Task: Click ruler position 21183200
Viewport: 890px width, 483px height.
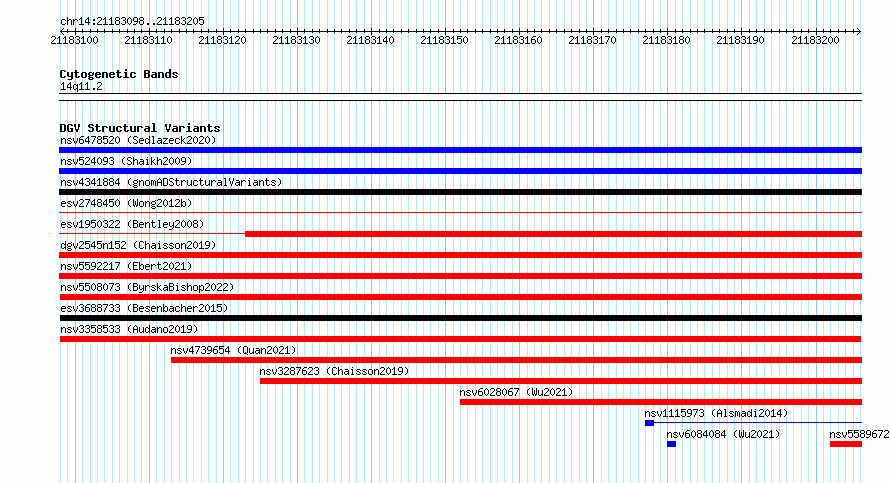Action: tap(815, 40)
